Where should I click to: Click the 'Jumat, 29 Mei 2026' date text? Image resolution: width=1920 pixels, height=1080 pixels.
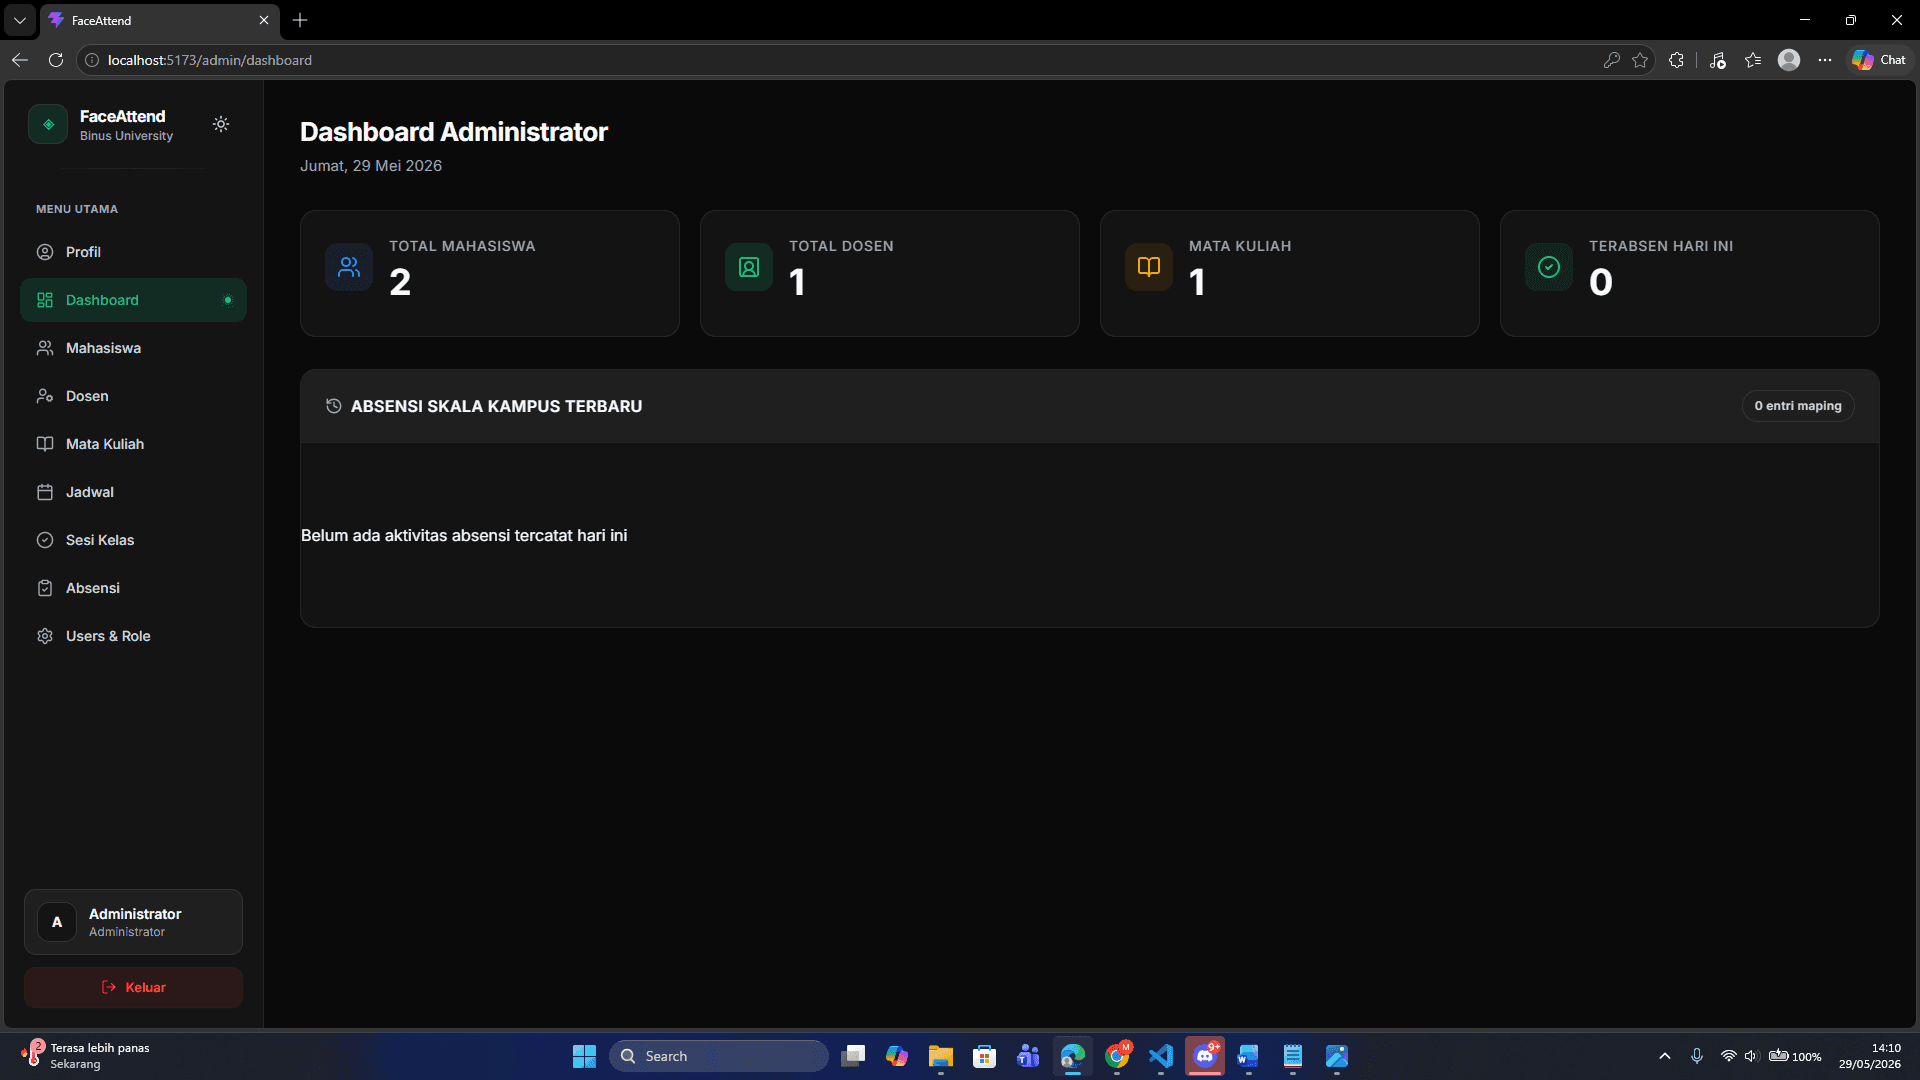[371, 166]
